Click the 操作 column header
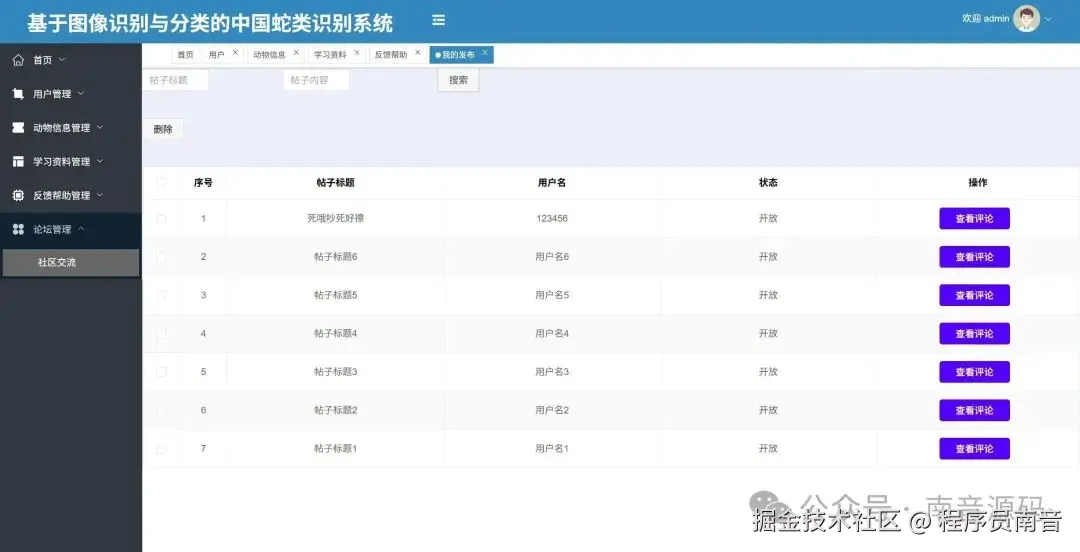 pyautogui.click(x=977, y=183)
